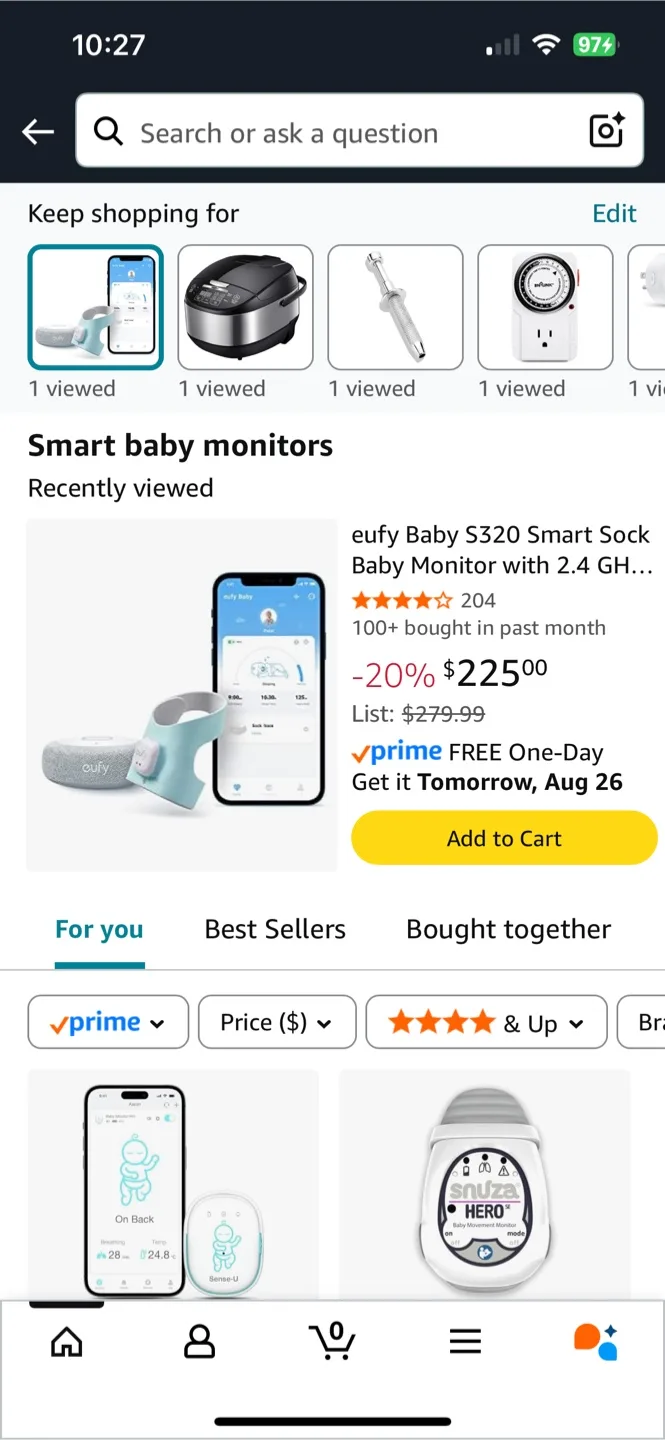Apply the 4 stars & Up filter
665x1440 pixels.
[486, 1021]
